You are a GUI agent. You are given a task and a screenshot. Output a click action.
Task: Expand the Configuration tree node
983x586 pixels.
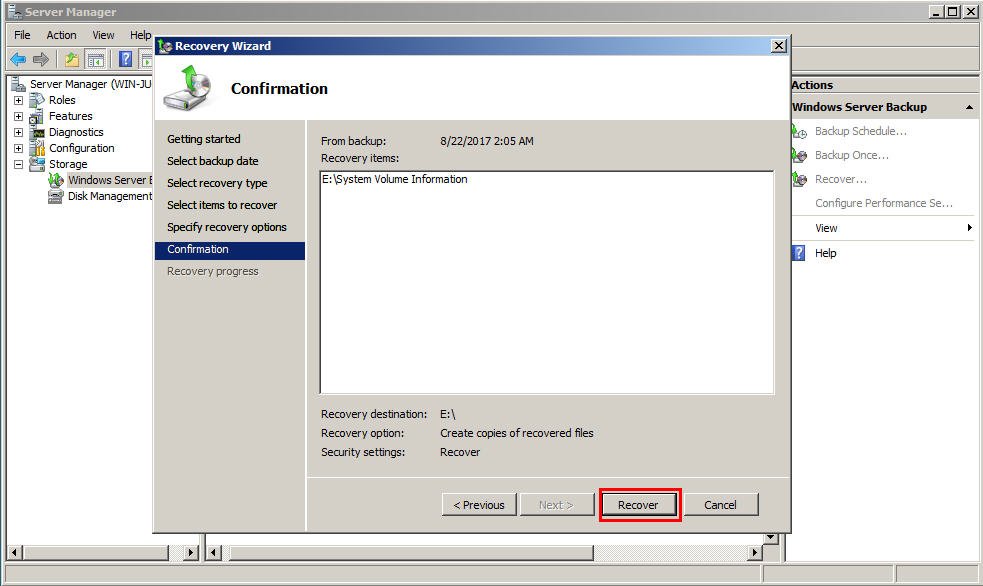pos(18,149)
